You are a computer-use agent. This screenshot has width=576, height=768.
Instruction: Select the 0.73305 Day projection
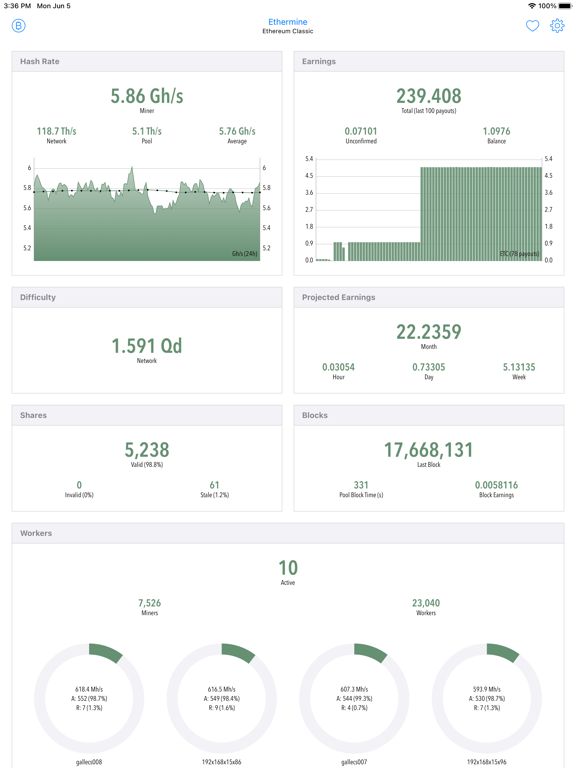click(429, 367)
